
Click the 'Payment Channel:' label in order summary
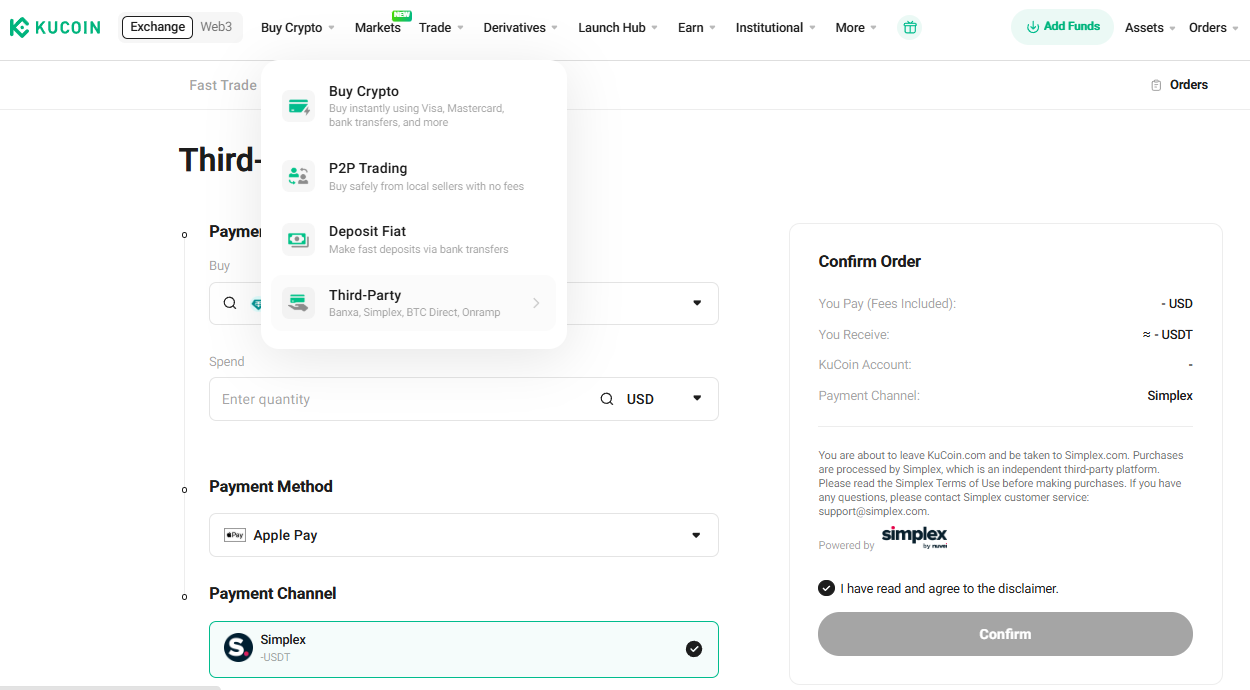[869, 395]
